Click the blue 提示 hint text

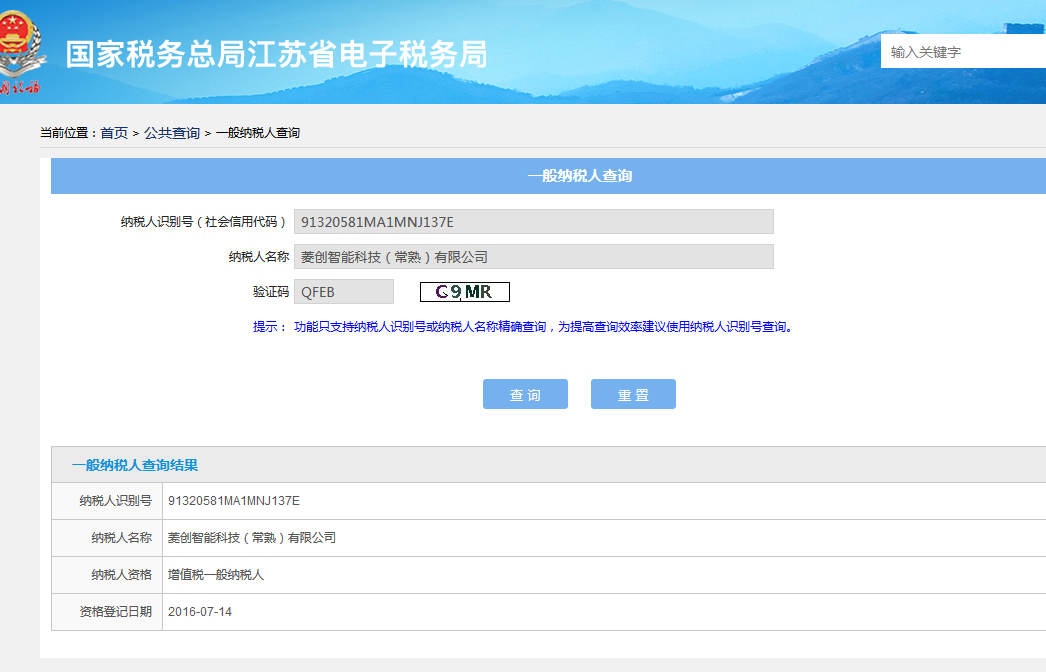point(523,327)
